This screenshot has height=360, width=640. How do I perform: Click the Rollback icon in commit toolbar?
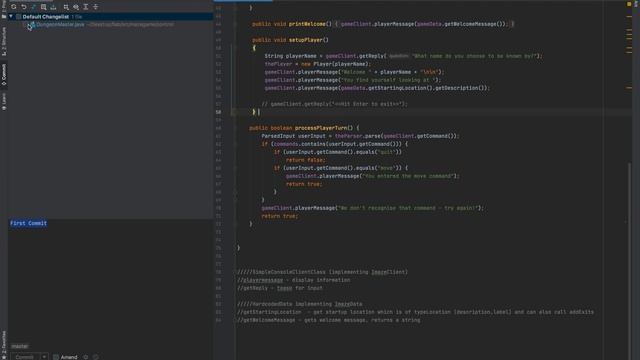(24, 7)
